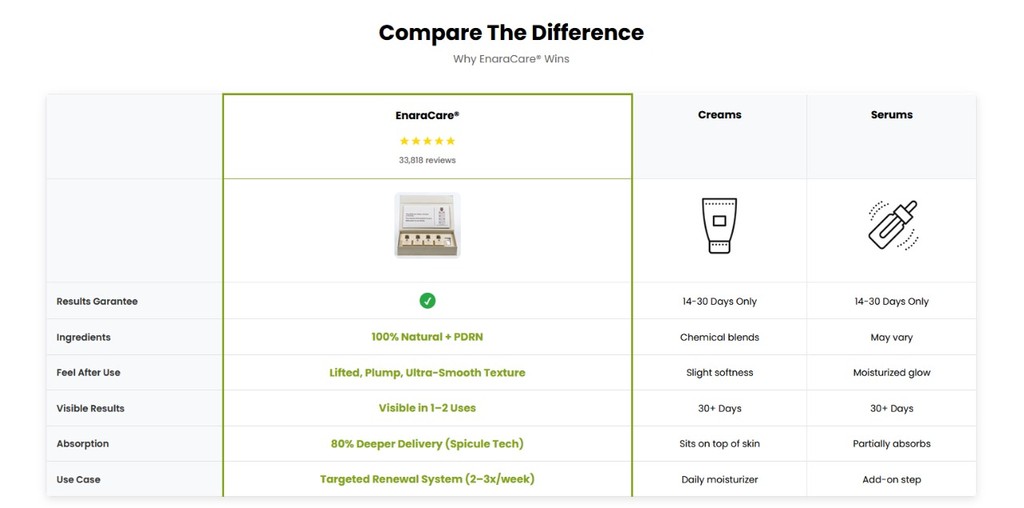This screenshot has width=1024, height=508.
Task: Click 80% Deeper Delivery (Spicule Tech)
Action: 427,443
